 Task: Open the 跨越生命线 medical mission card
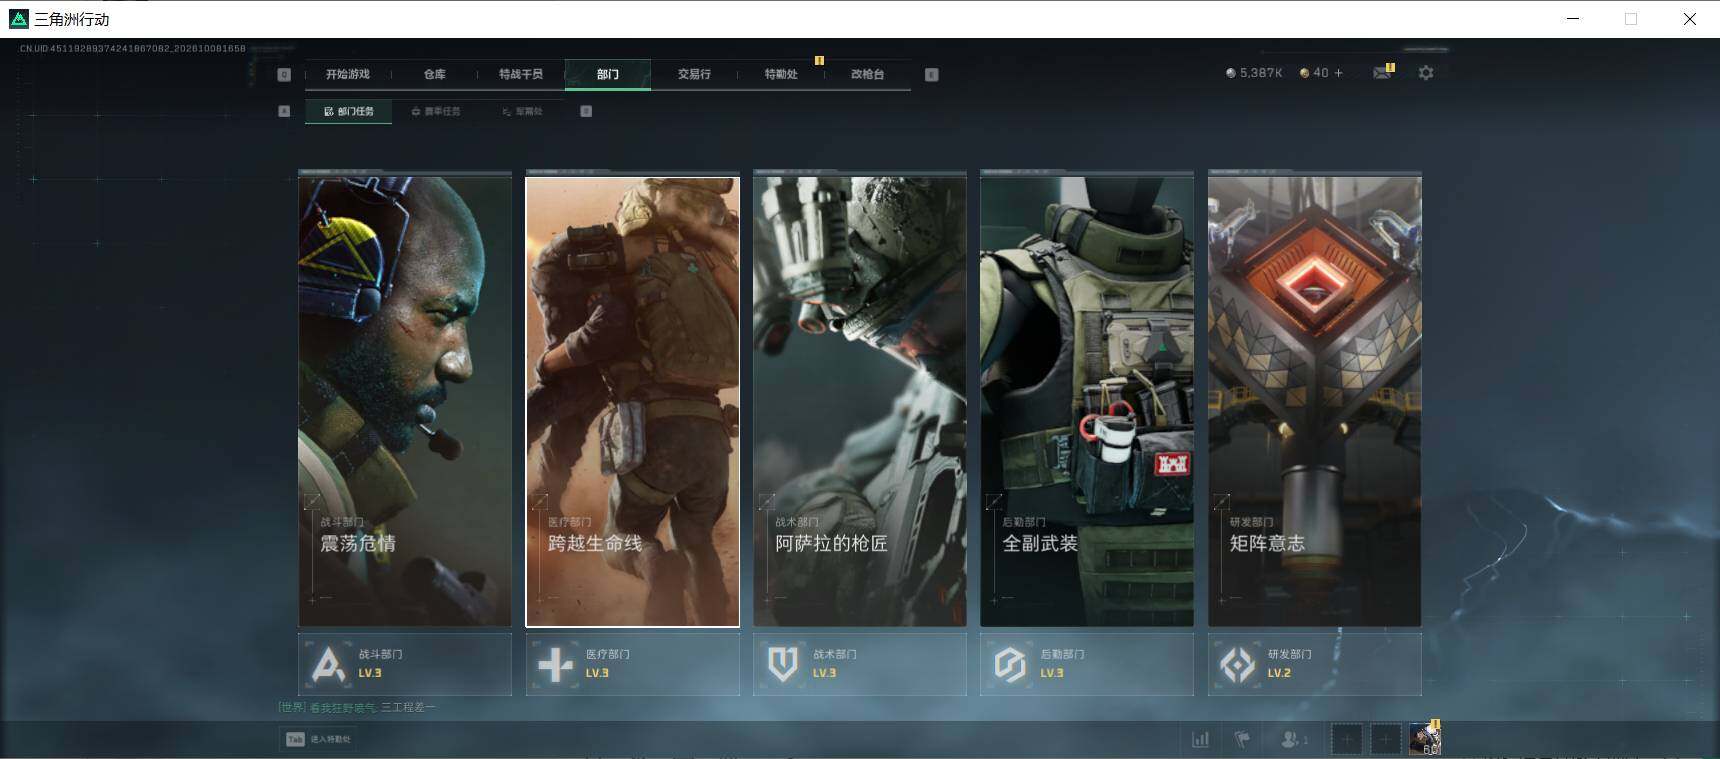pos(633,401)
